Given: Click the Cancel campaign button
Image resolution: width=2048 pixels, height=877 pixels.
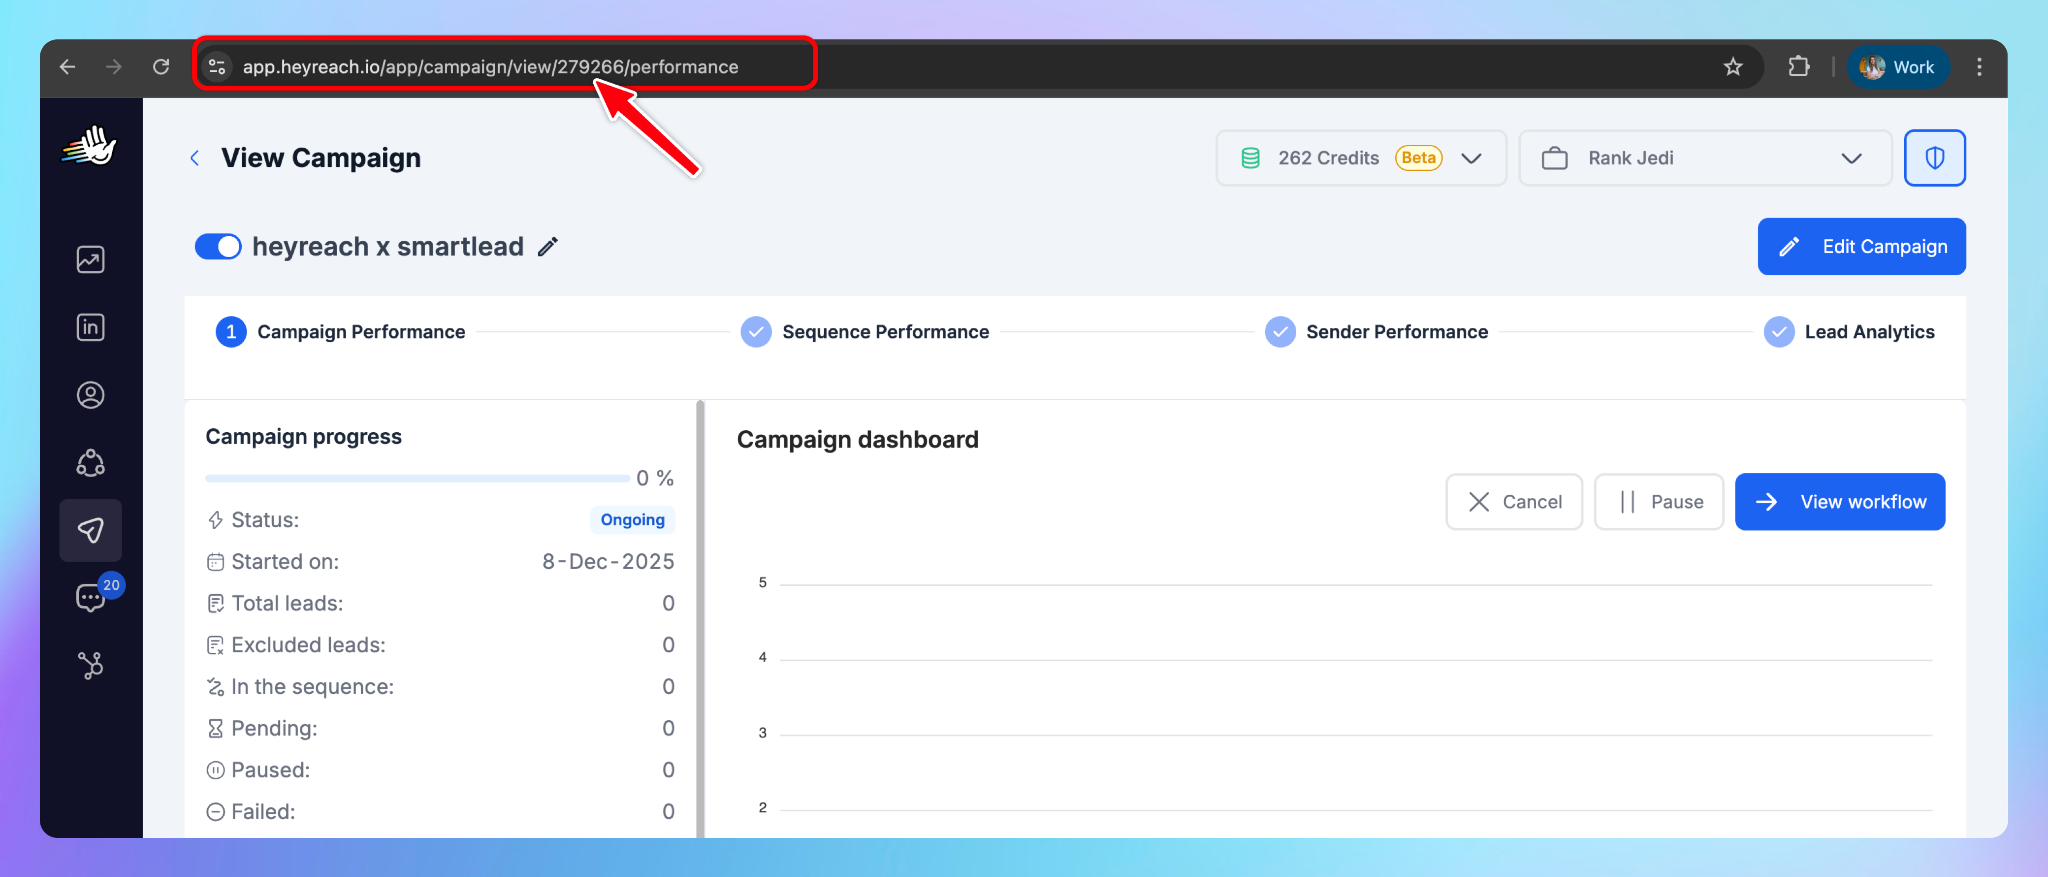Looking at the screenshot, I should coord(1514,502).
